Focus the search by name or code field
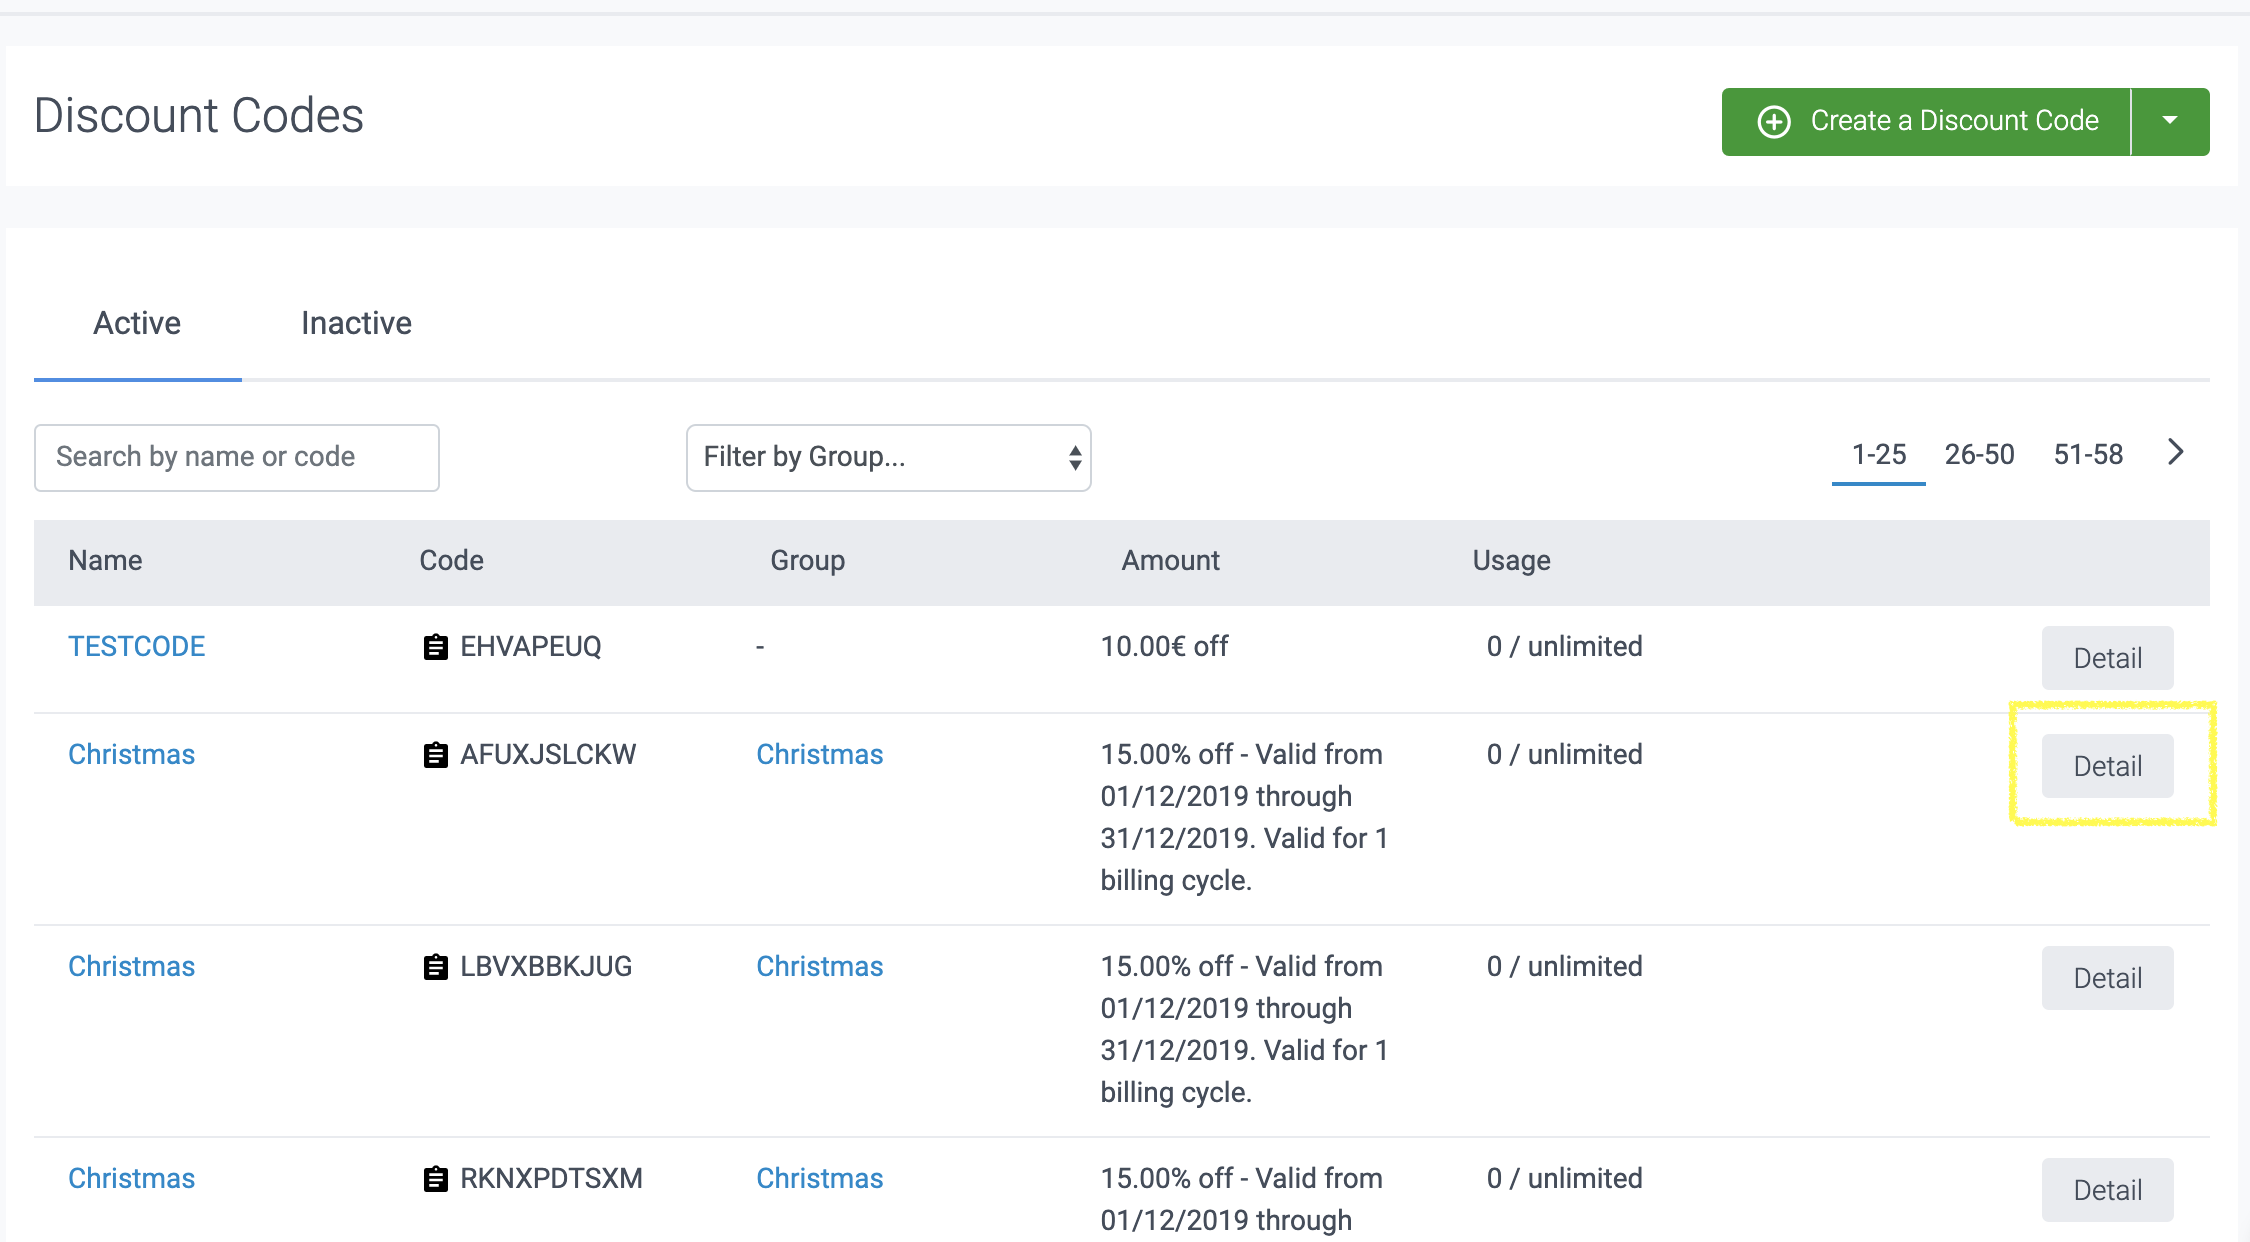2250x1242 pixels. point(237,457)
